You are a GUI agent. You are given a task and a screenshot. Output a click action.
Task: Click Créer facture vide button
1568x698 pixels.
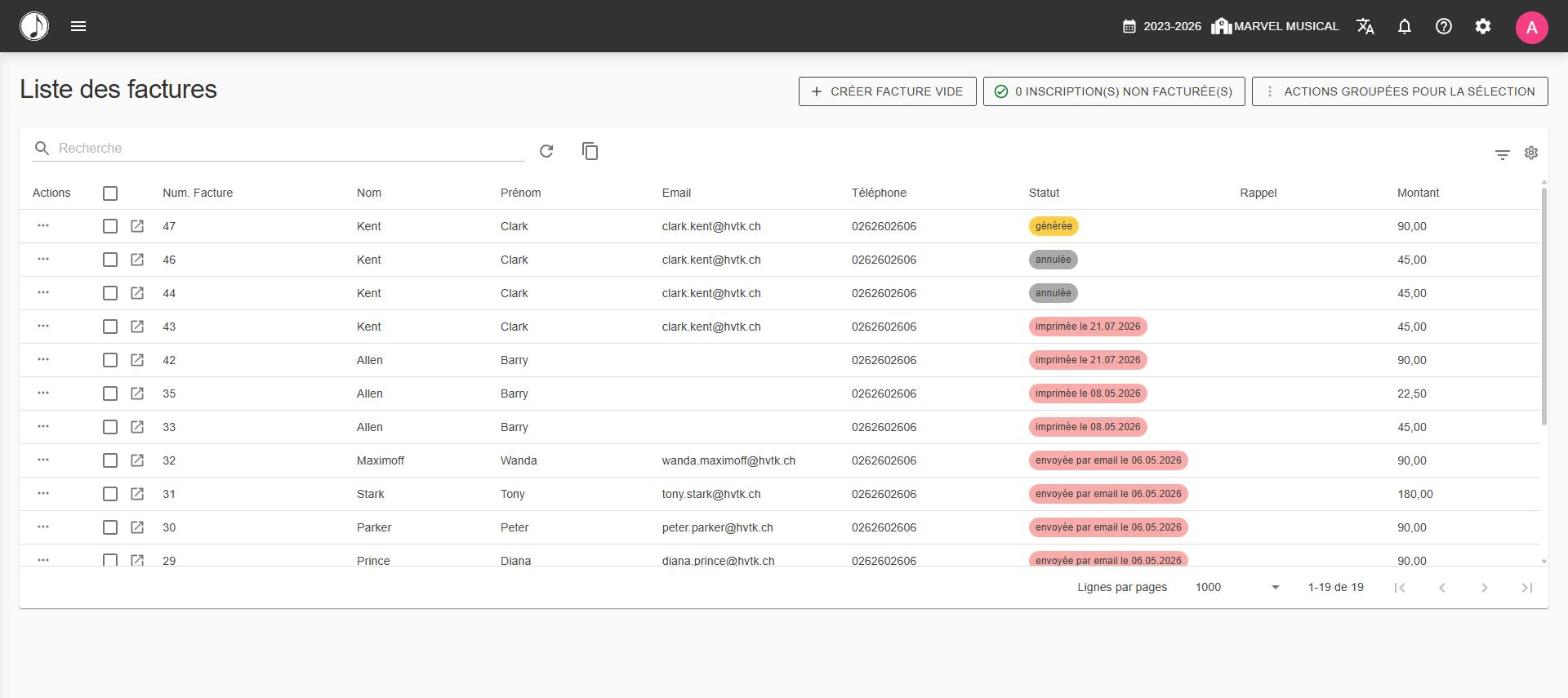click(887, 91)
